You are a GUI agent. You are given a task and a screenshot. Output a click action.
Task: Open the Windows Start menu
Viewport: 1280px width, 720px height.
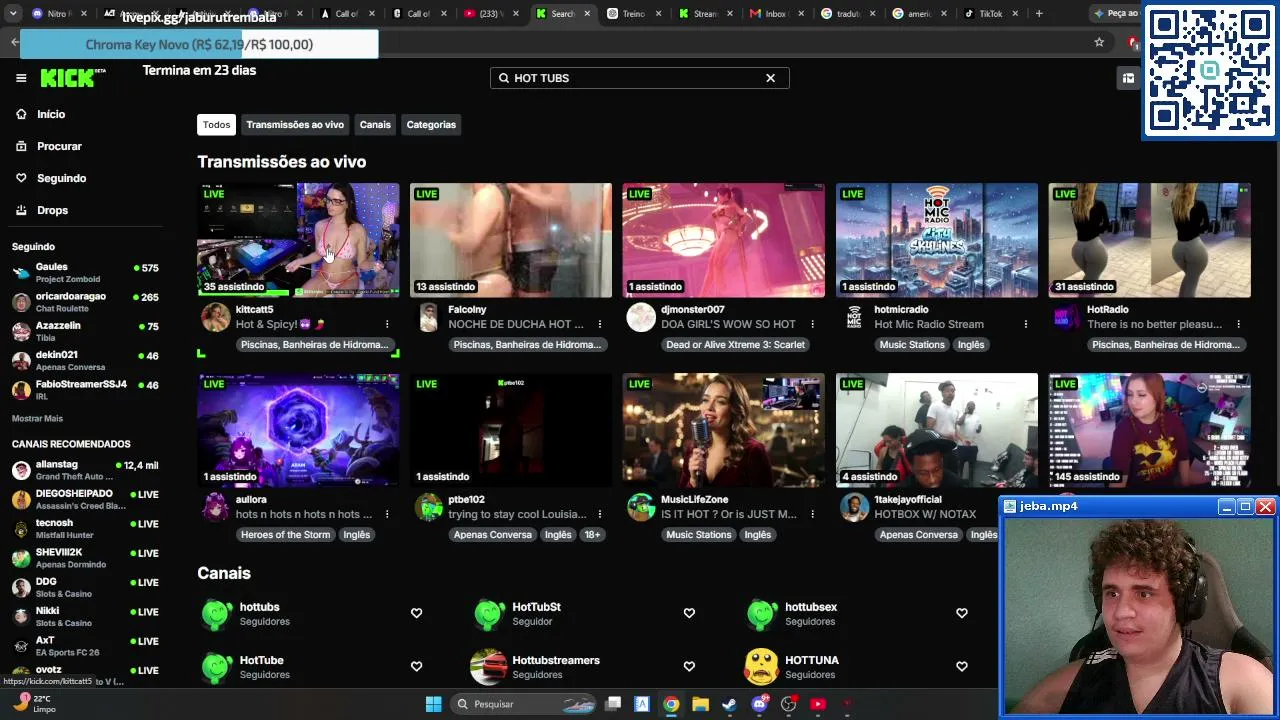tap(433, 704)
